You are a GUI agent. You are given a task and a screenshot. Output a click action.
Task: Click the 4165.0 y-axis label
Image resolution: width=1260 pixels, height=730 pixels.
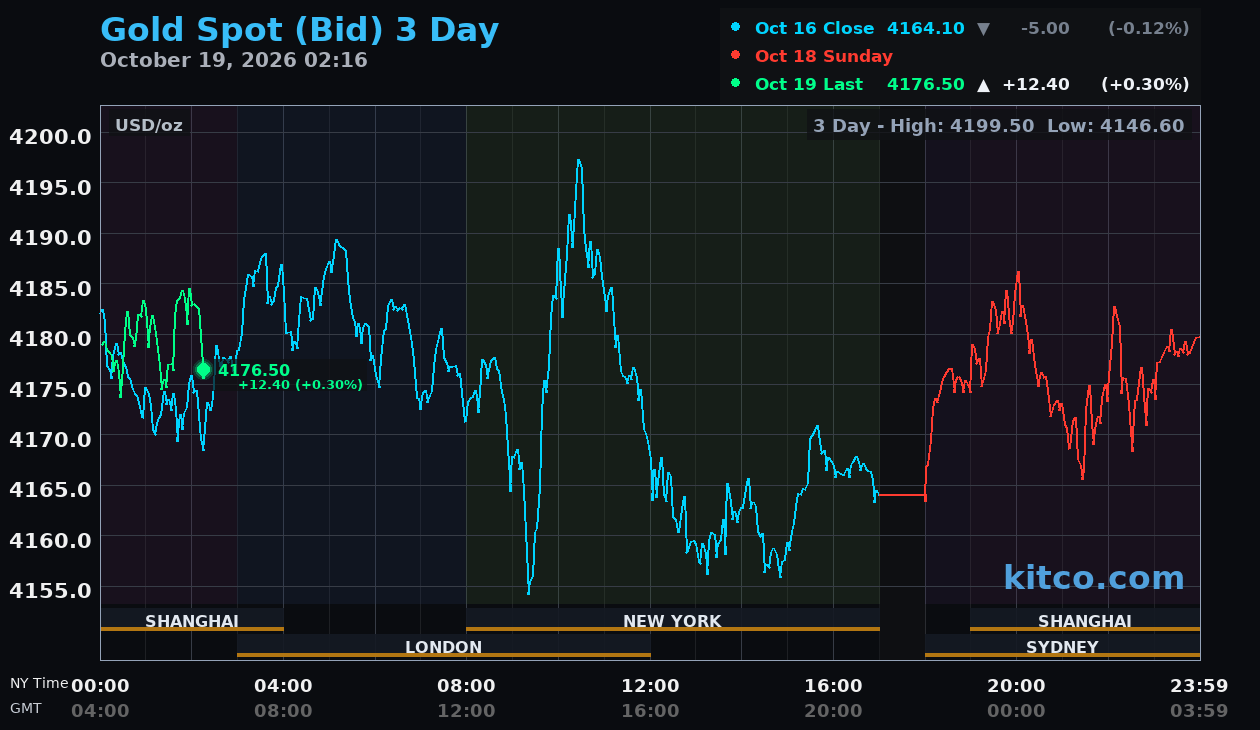pyautogui.click(x=50, y=489)
